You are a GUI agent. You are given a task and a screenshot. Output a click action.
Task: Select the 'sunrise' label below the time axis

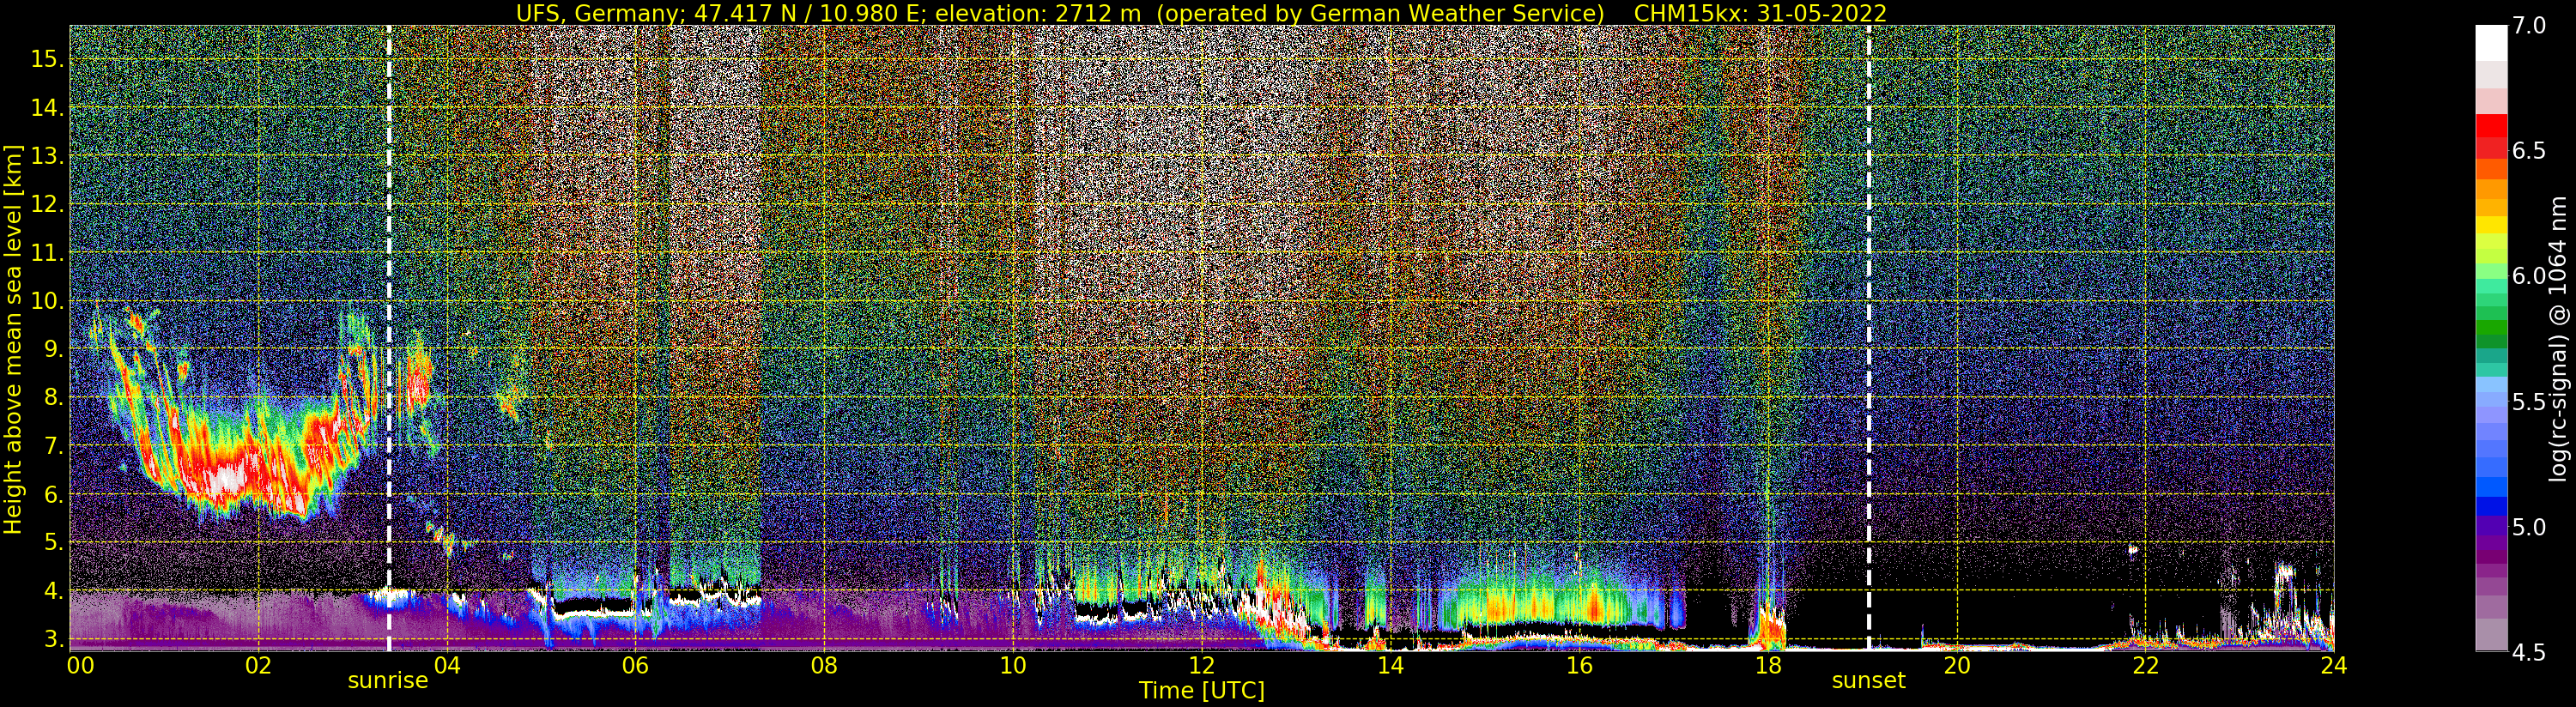388,681
